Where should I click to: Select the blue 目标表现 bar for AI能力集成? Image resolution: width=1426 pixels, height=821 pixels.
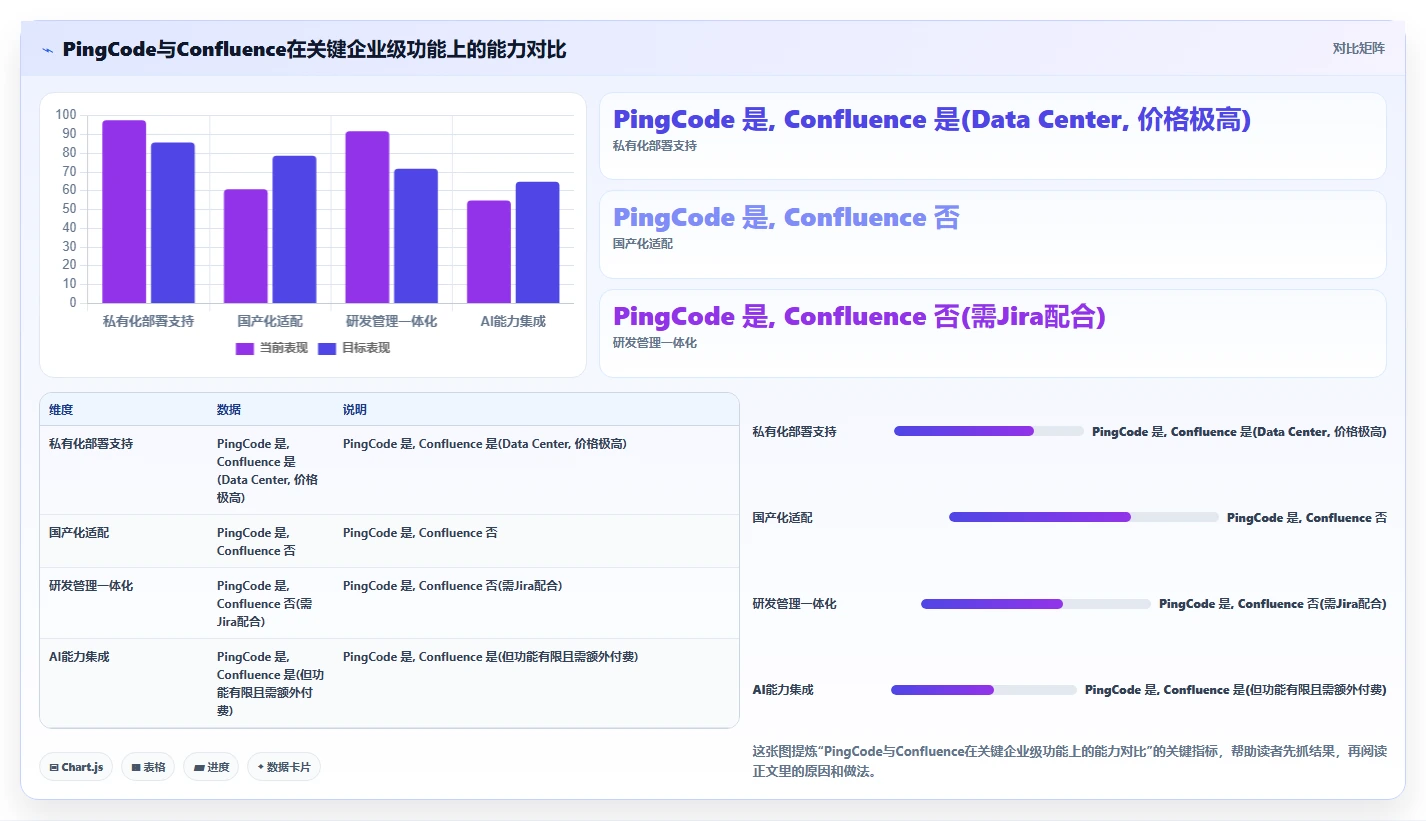537,242
